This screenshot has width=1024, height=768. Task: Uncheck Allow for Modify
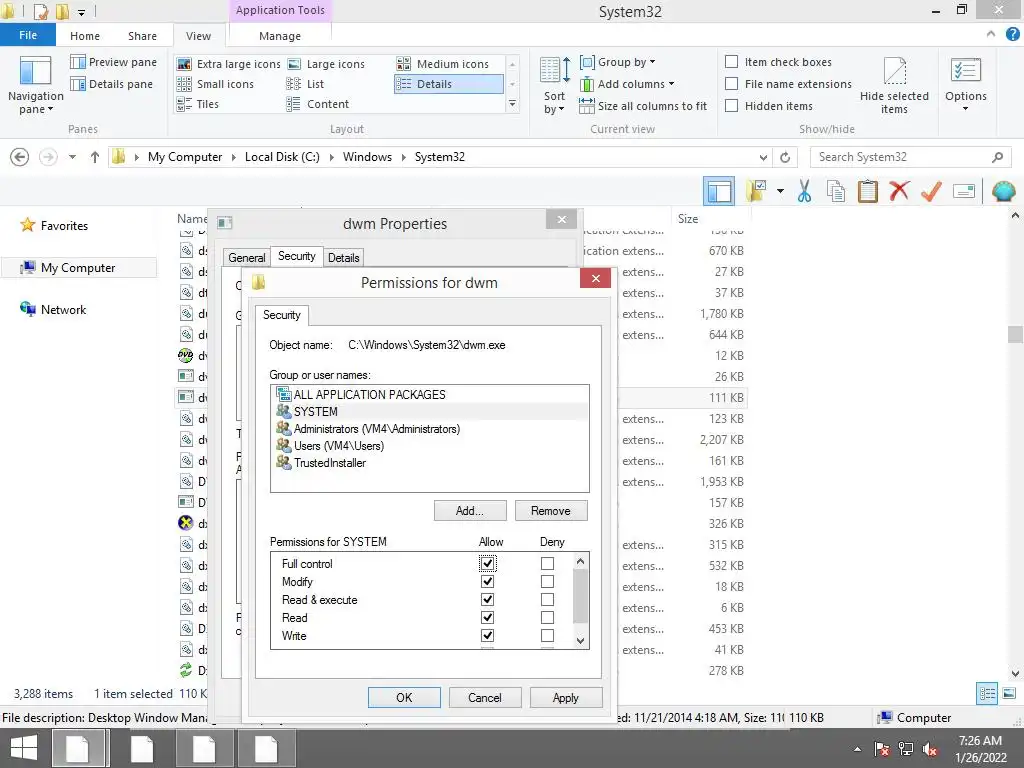pyautogui.click(x=487, y=581)
